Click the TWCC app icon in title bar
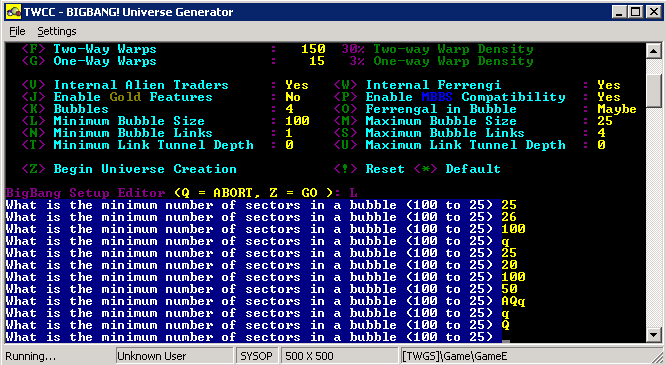 coord(14,12)
